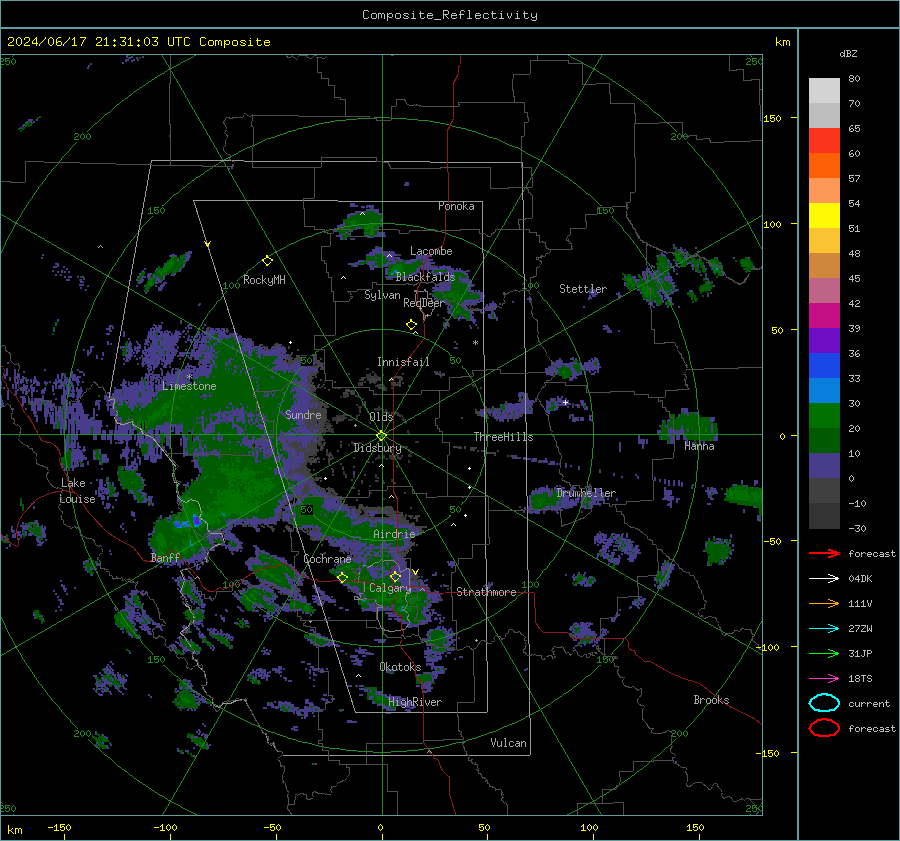
Task: Click the Vulcan city label
Action: click(508, 743)
